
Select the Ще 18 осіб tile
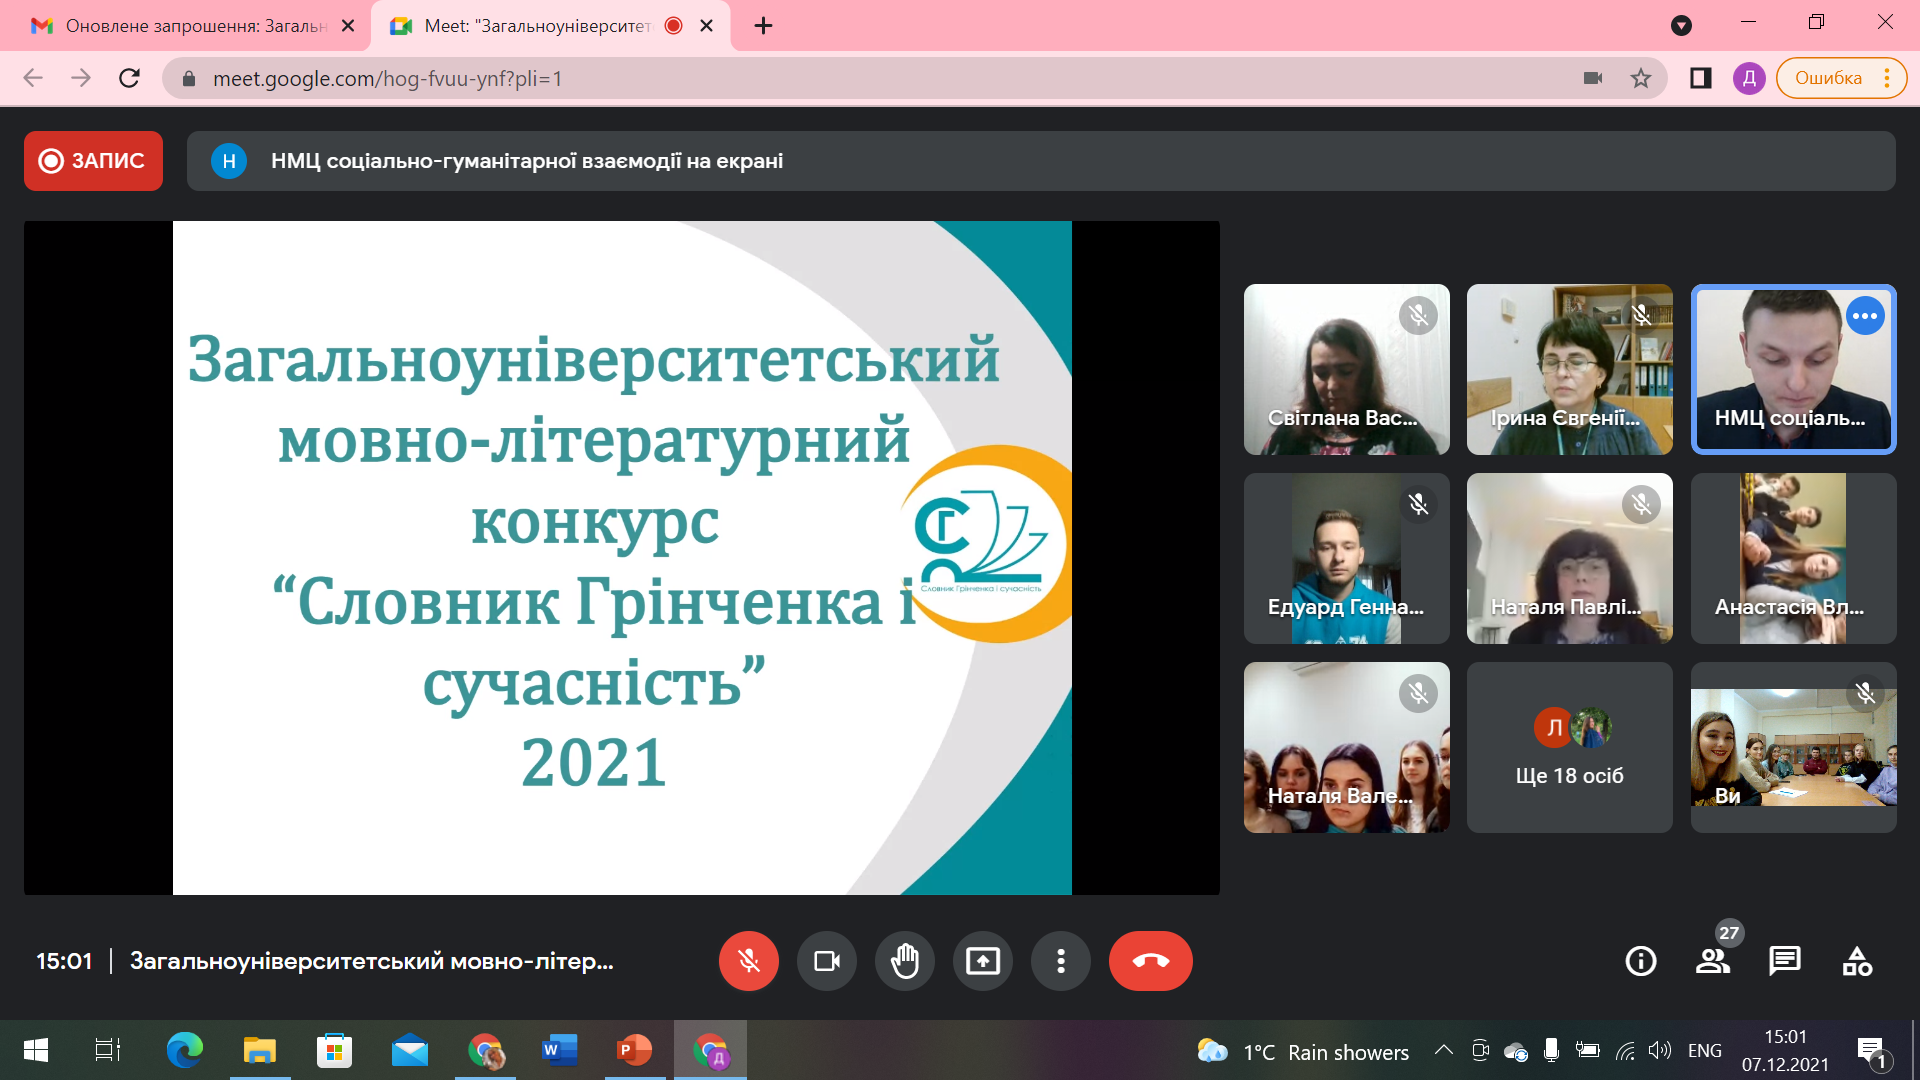pos(1569,748)
